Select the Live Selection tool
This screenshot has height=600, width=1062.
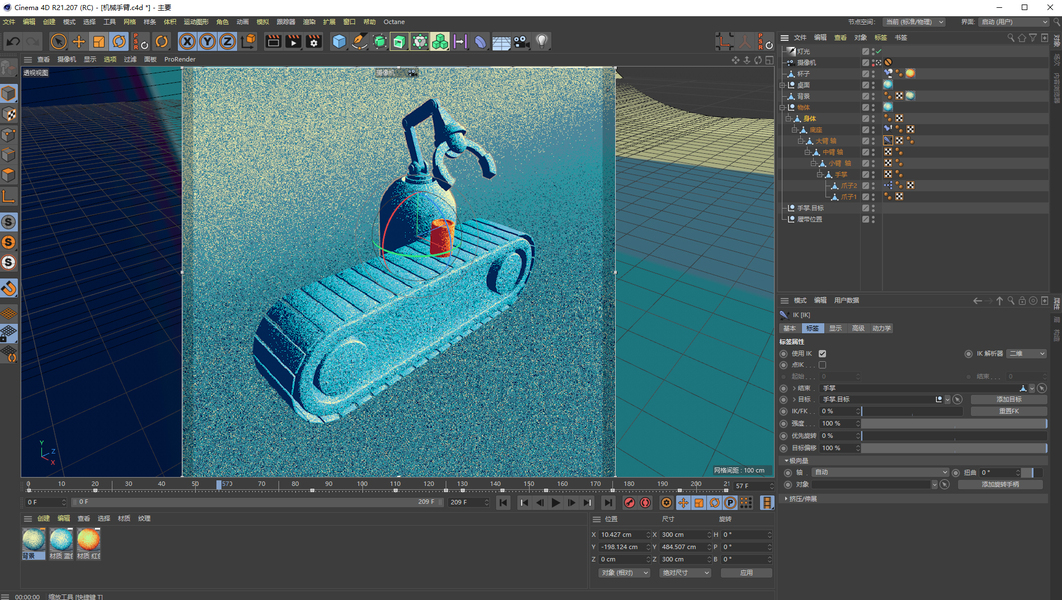59,41
